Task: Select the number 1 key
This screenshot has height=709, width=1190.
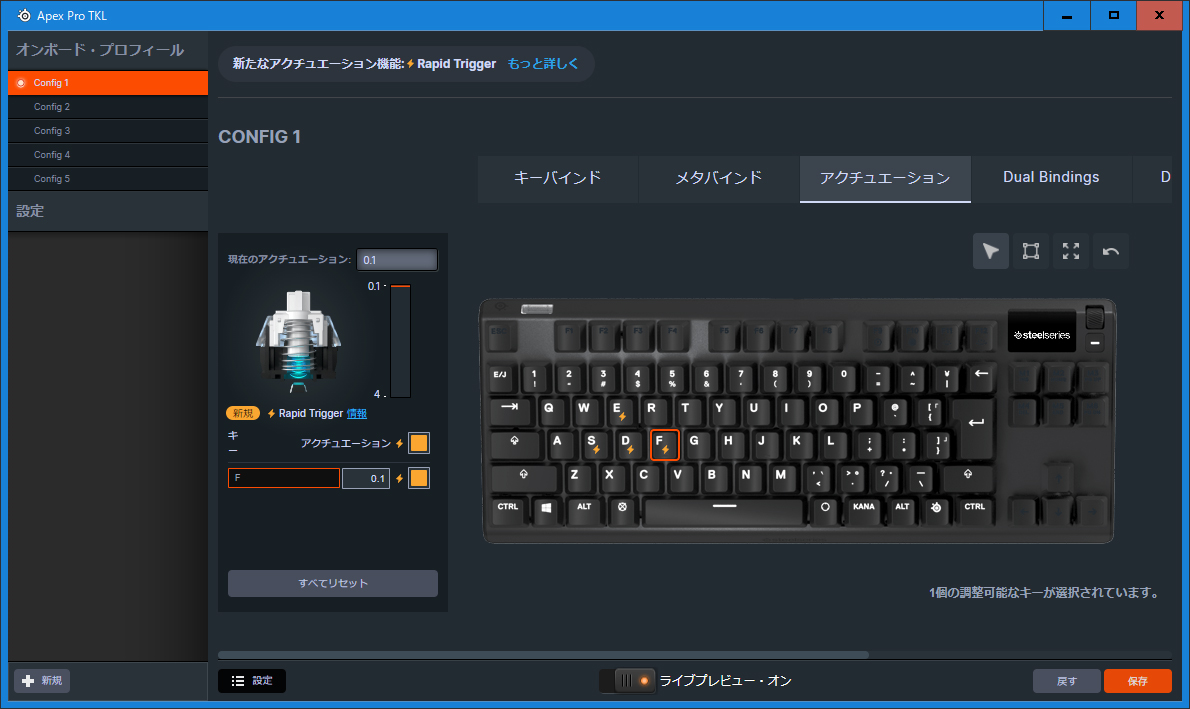Action: [x=535, y=376]
